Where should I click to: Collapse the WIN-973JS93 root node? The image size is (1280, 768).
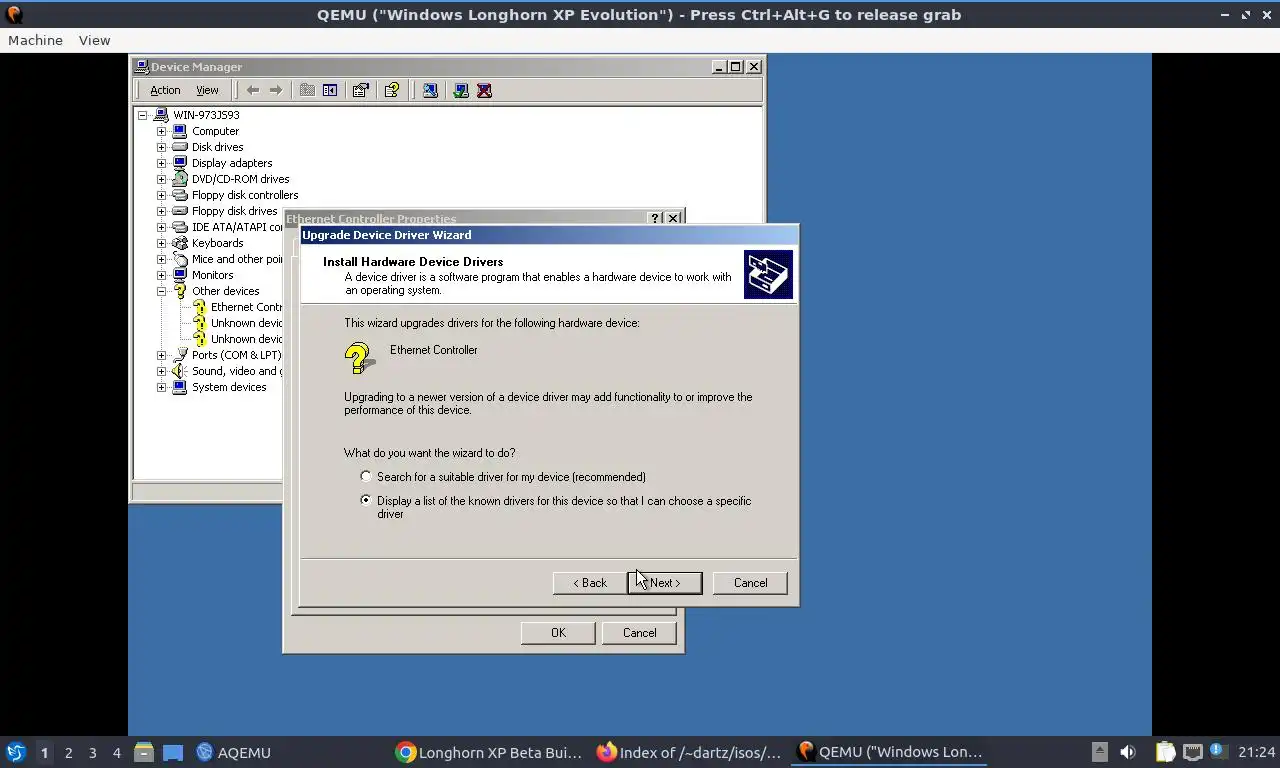click(143, 115)
